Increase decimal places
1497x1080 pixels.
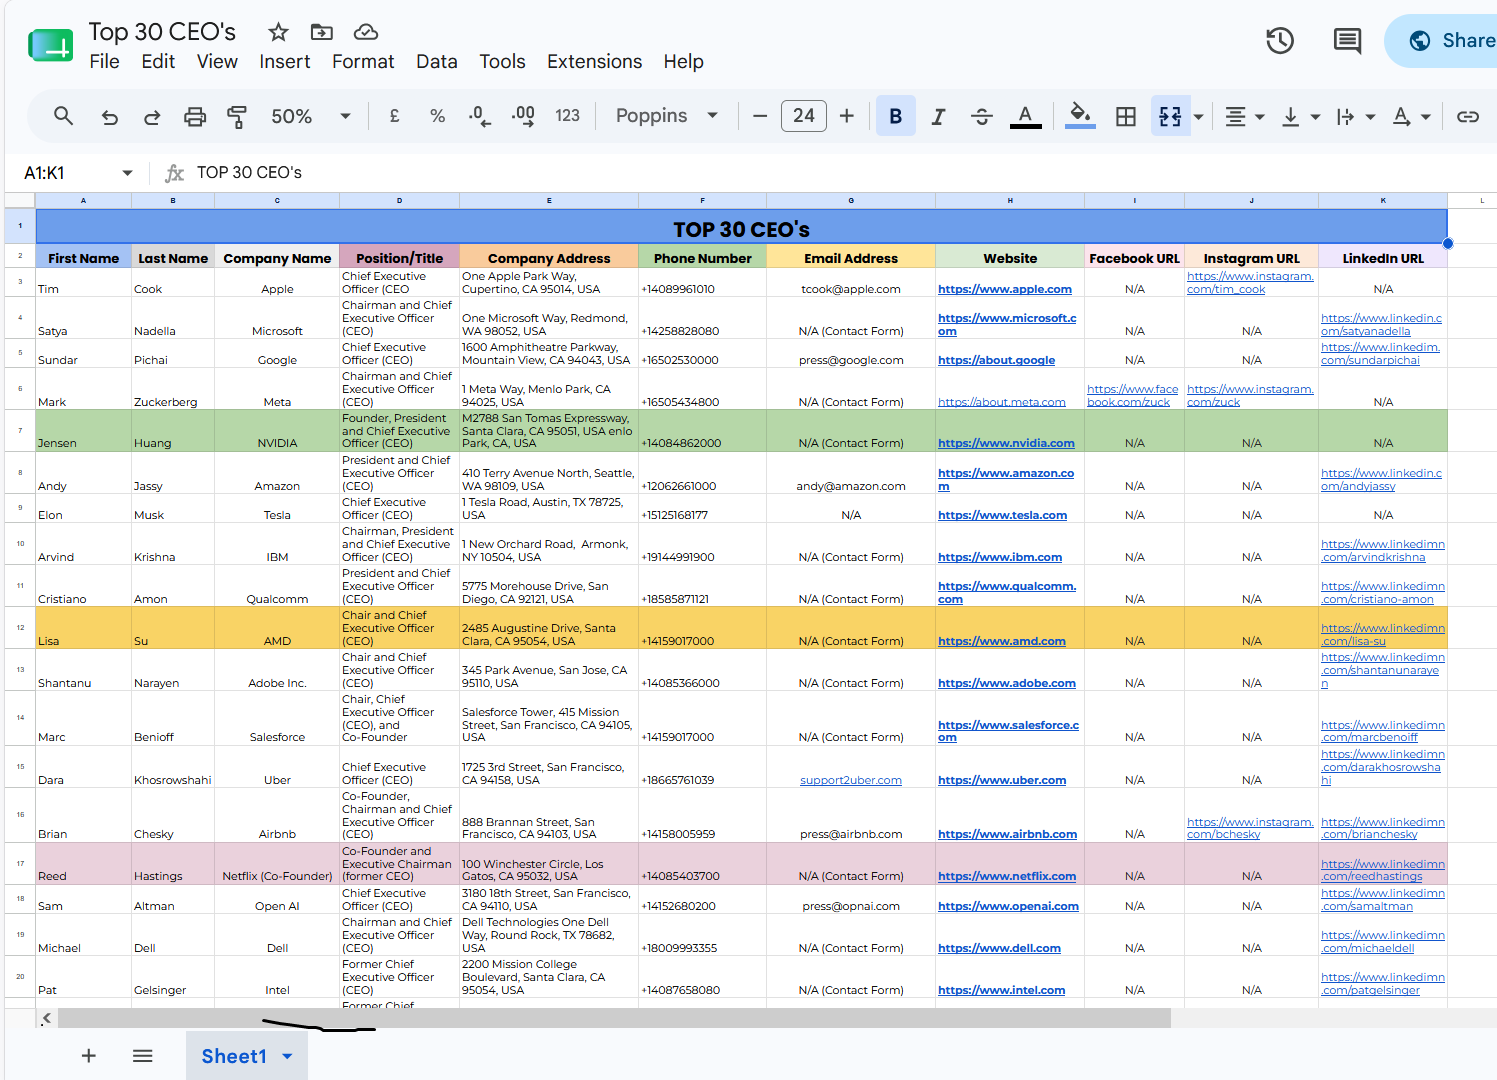pyautogui.click(x=523, y=116)
